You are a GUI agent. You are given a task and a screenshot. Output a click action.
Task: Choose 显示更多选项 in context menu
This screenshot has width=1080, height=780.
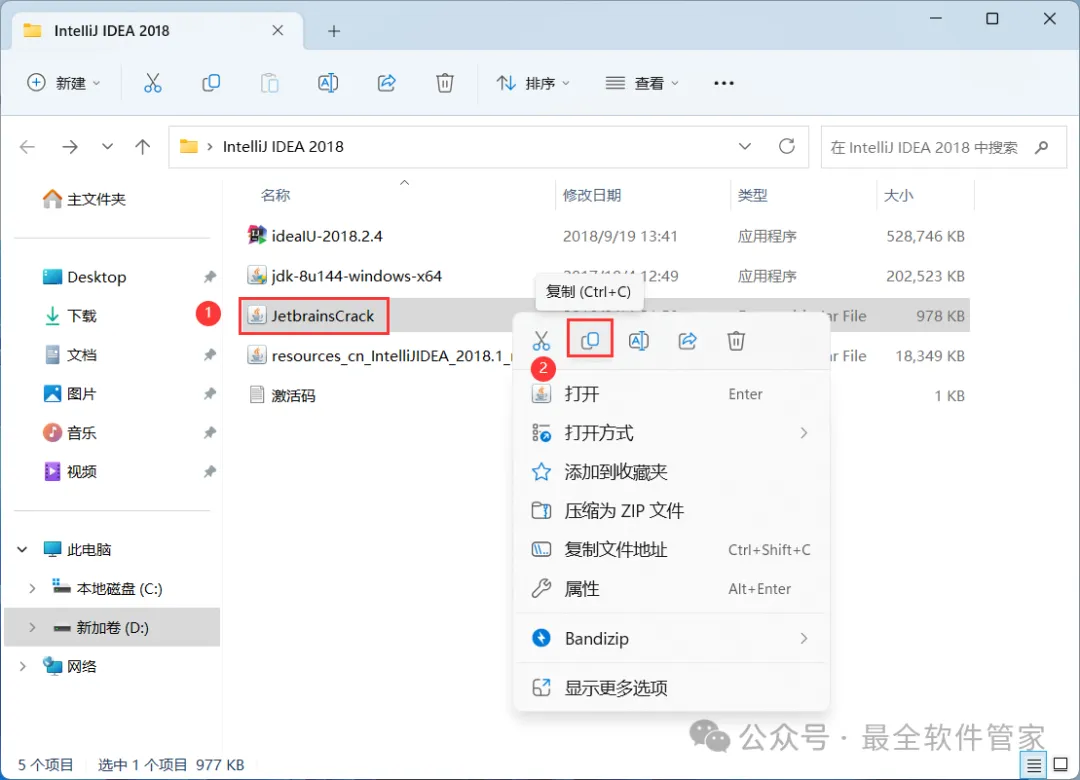coord(672,688)
